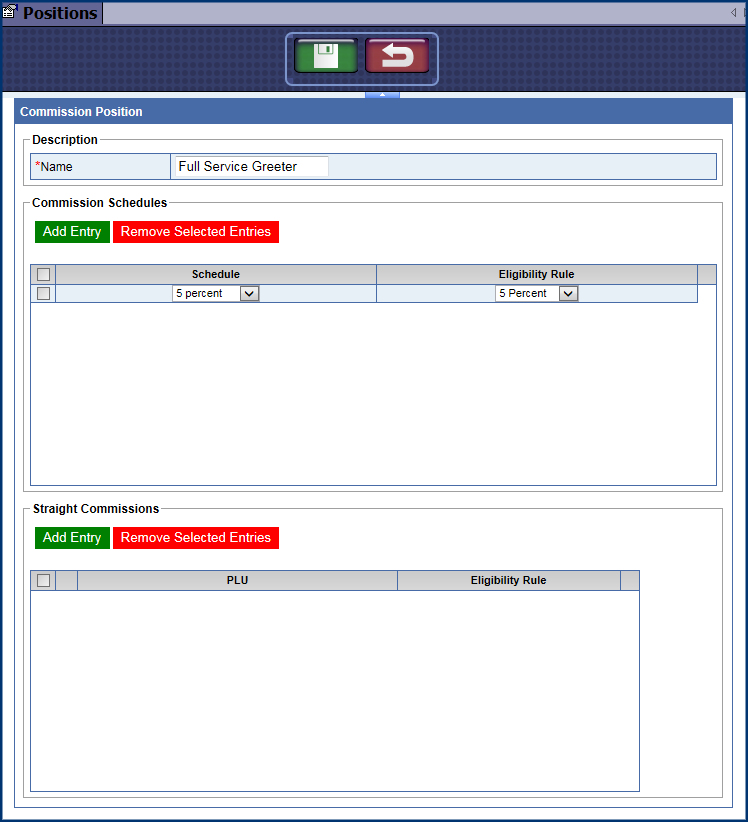This screenshot has width=748, height=822.
Task: Click the red back arrow icon
Action: coord(397,57)
